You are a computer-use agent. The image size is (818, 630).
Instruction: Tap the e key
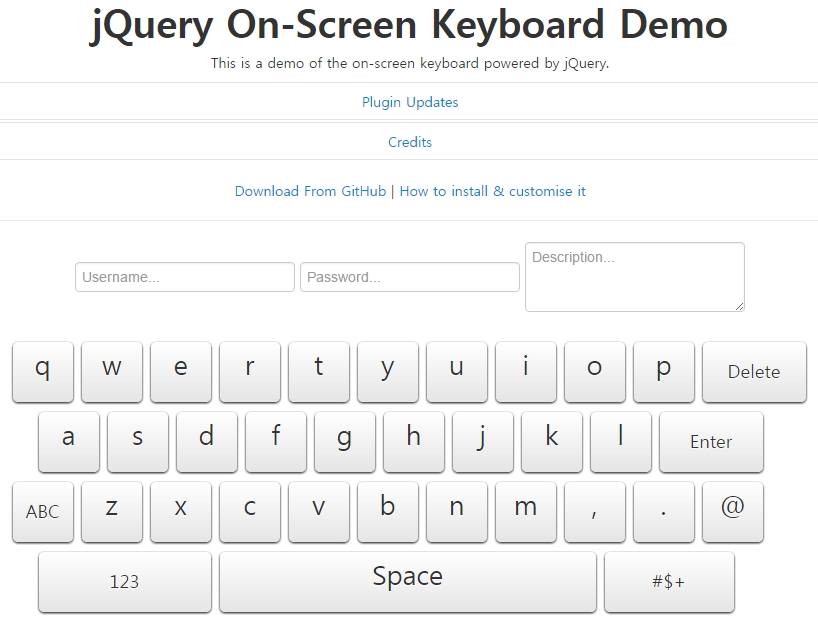[x=181, y=372]
